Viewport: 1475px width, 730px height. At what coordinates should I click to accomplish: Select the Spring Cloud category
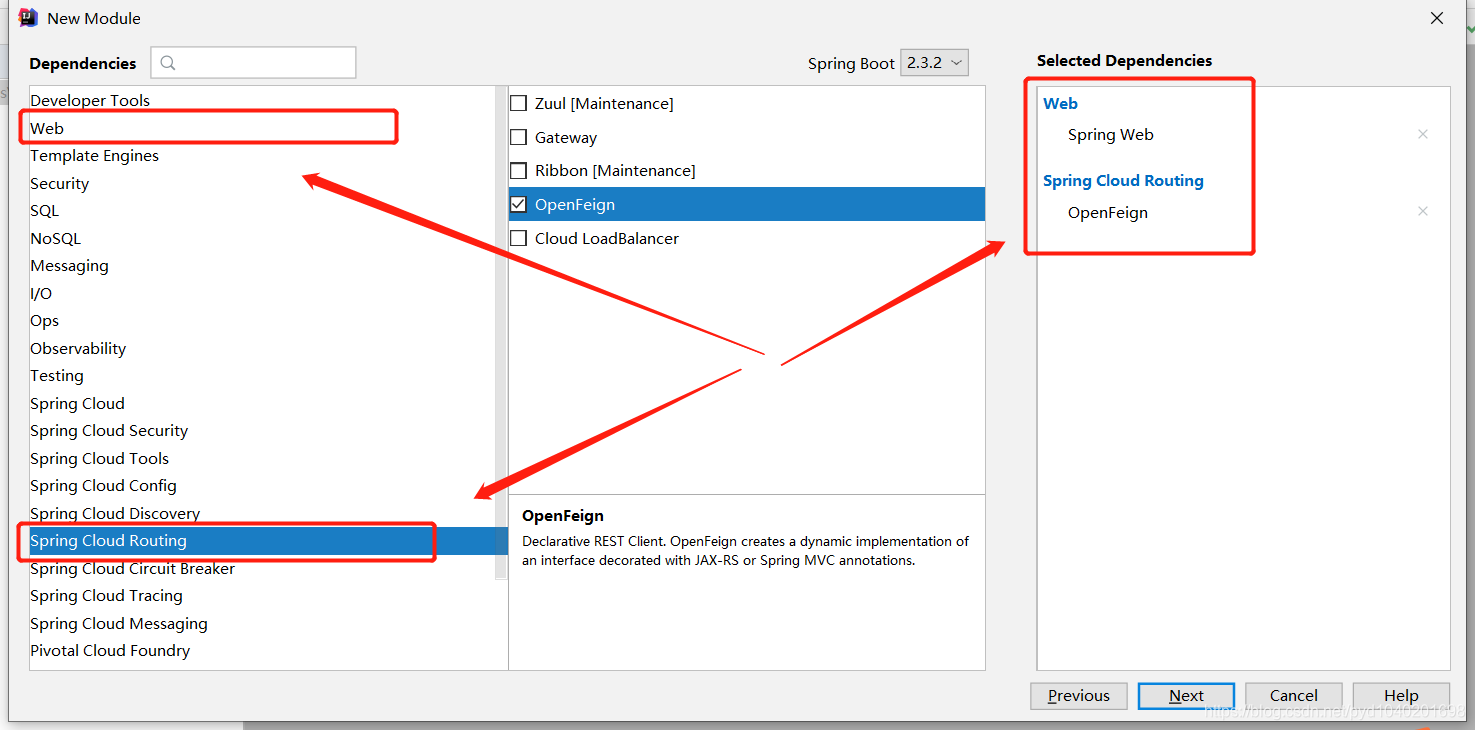tap(77, 403)
